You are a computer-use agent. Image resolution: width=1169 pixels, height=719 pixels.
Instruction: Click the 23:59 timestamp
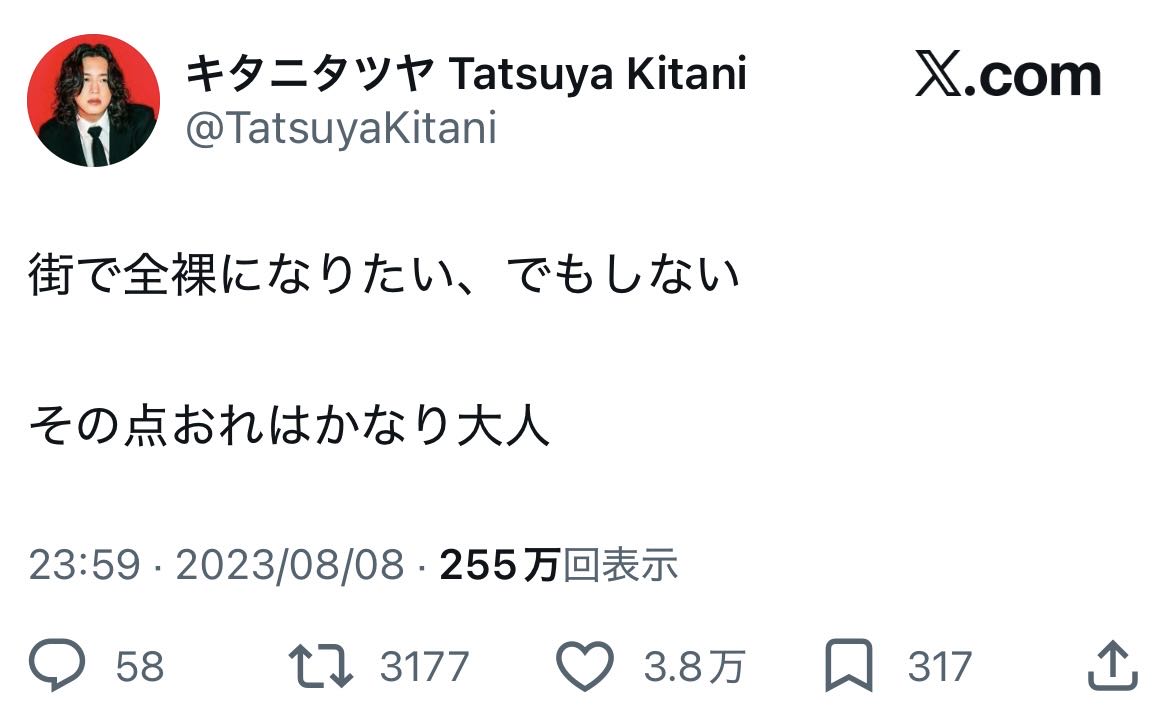(x=84, y=566)
